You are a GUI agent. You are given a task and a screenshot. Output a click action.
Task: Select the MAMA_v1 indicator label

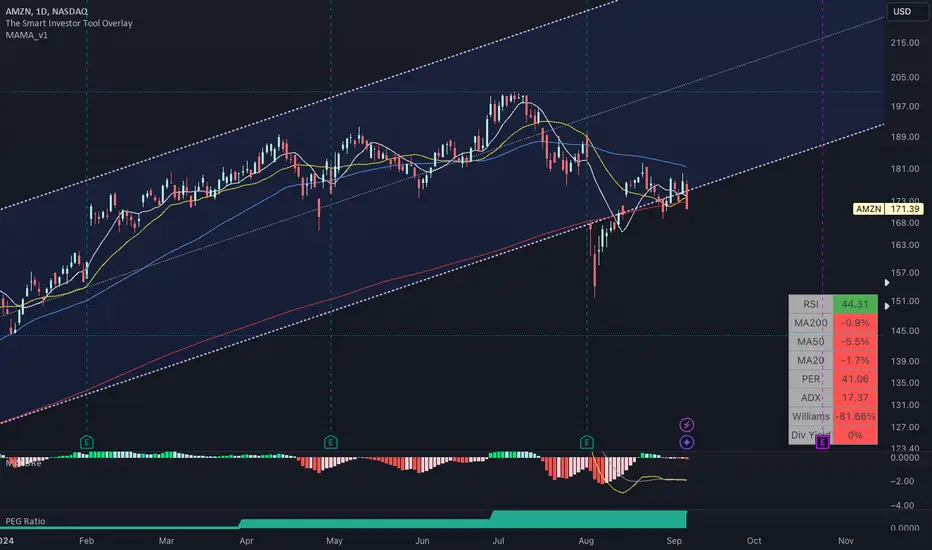tap(27, 35)
